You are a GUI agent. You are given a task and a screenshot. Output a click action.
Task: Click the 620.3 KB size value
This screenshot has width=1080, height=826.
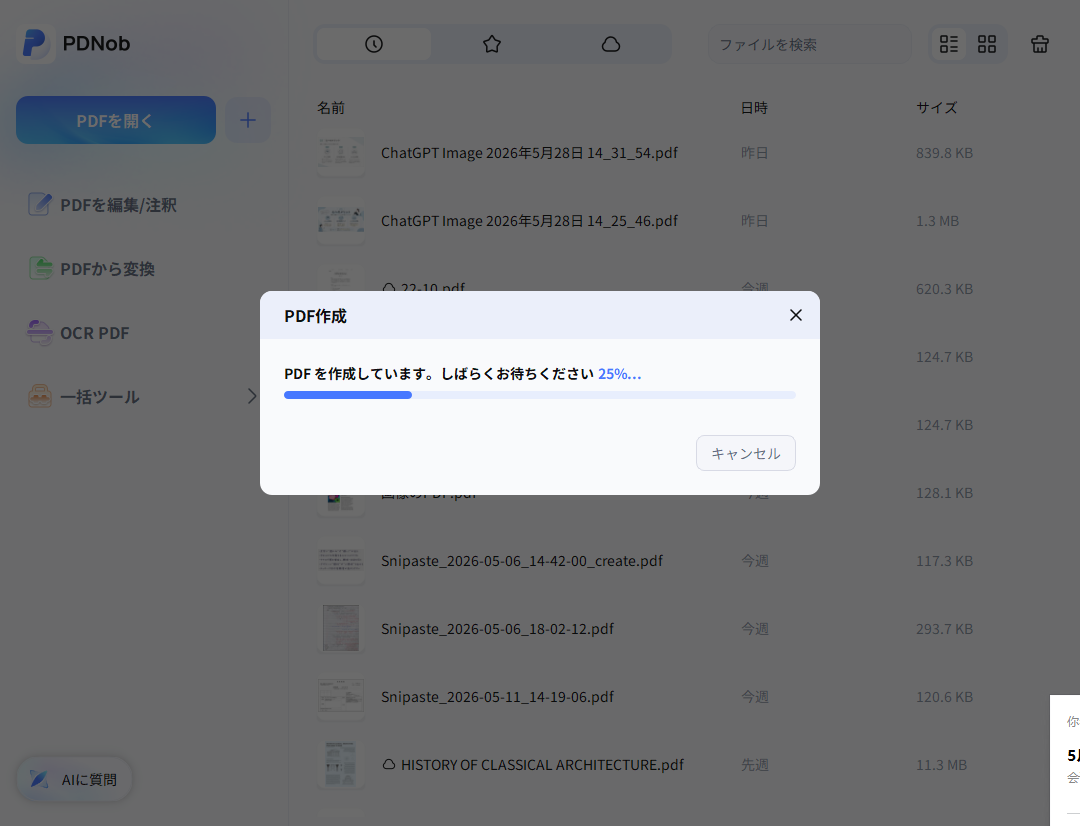tap(944, 289)
